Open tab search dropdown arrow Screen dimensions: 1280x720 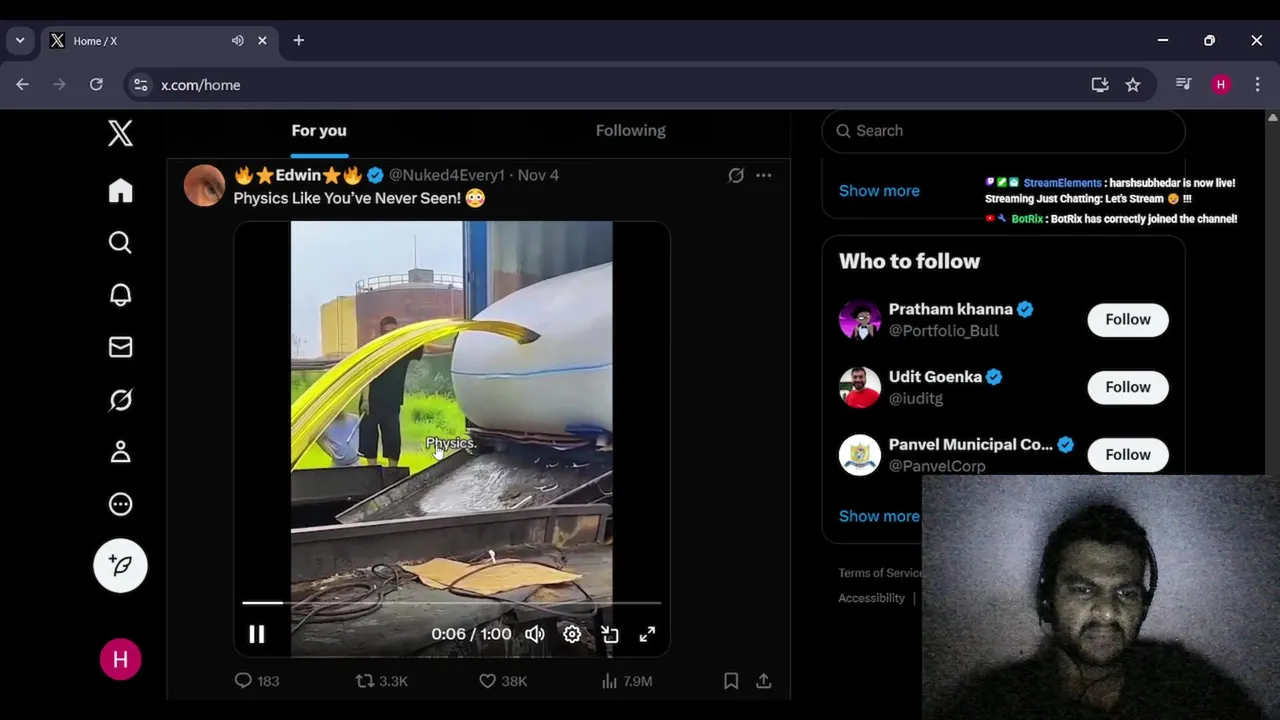coord(19,41)
